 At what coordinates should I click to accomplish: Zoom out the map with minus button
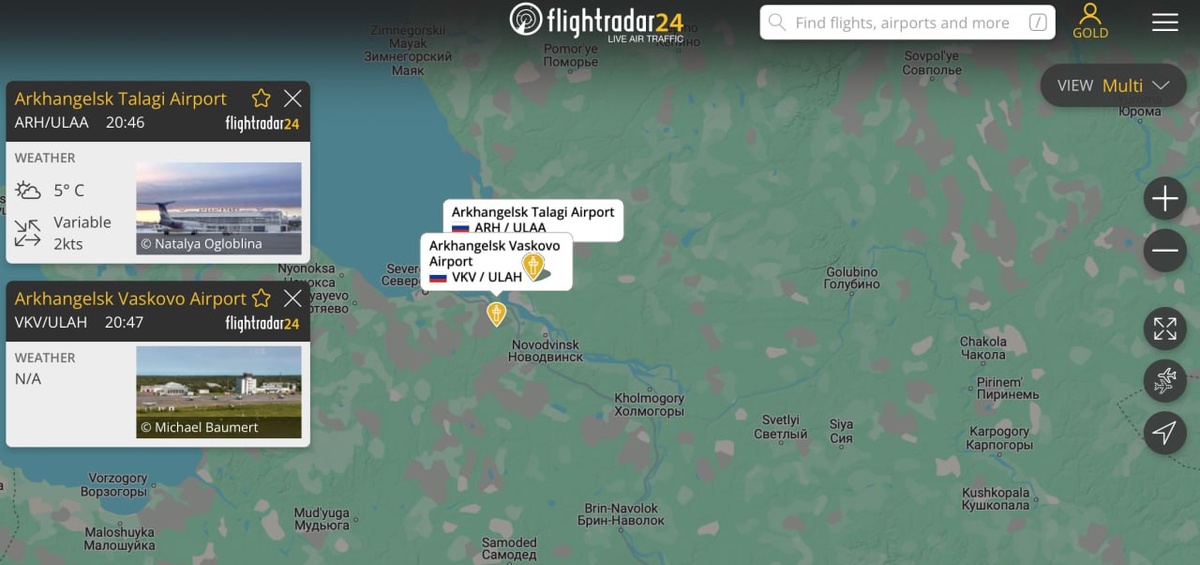(1165, 251)
